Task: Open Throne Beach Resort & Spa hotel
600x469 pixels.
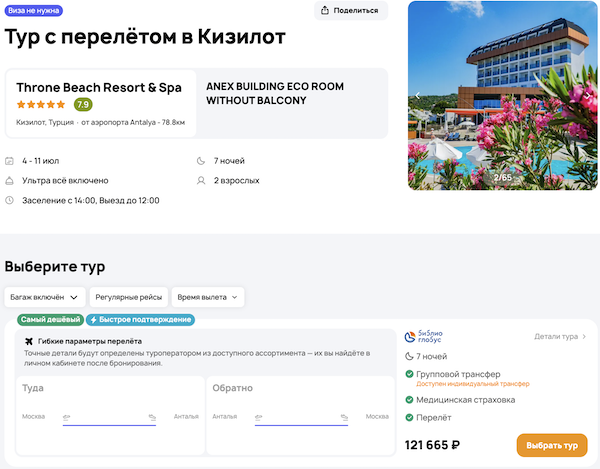Action: pyautogui.click(x=99, y=87)
